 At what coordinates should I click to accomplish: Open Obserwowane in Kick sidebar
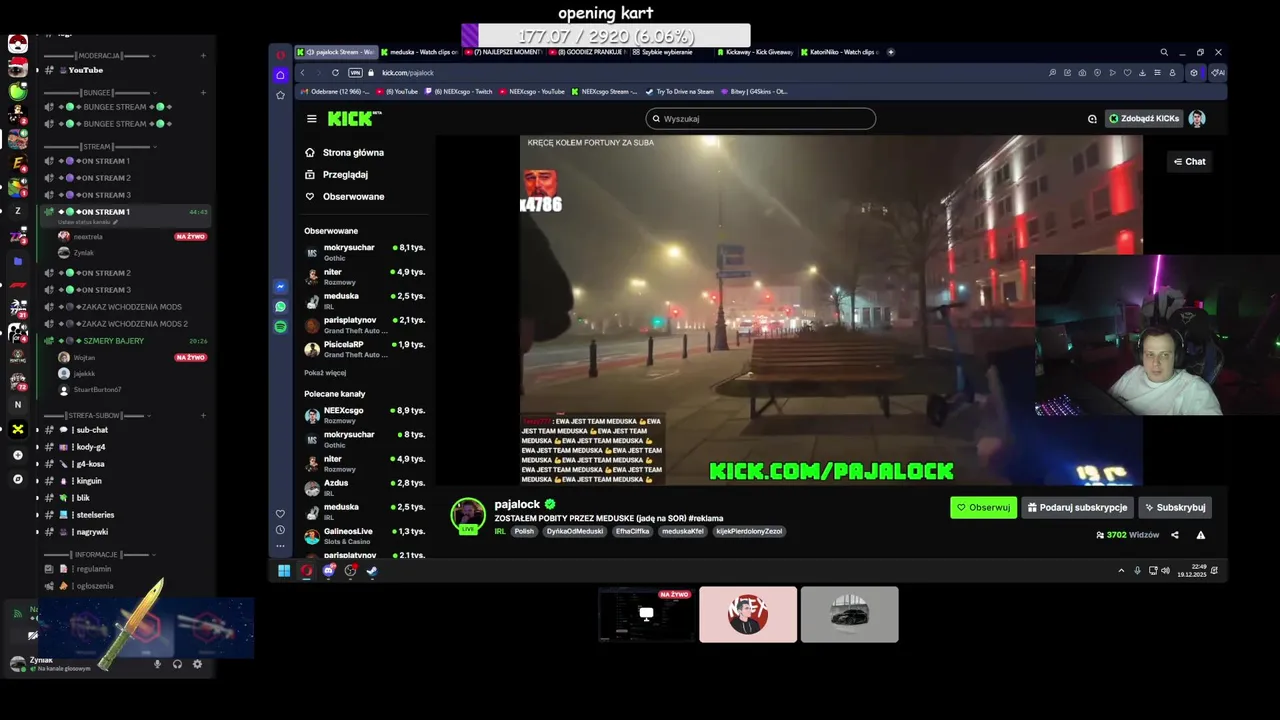(x=346, y=197)
